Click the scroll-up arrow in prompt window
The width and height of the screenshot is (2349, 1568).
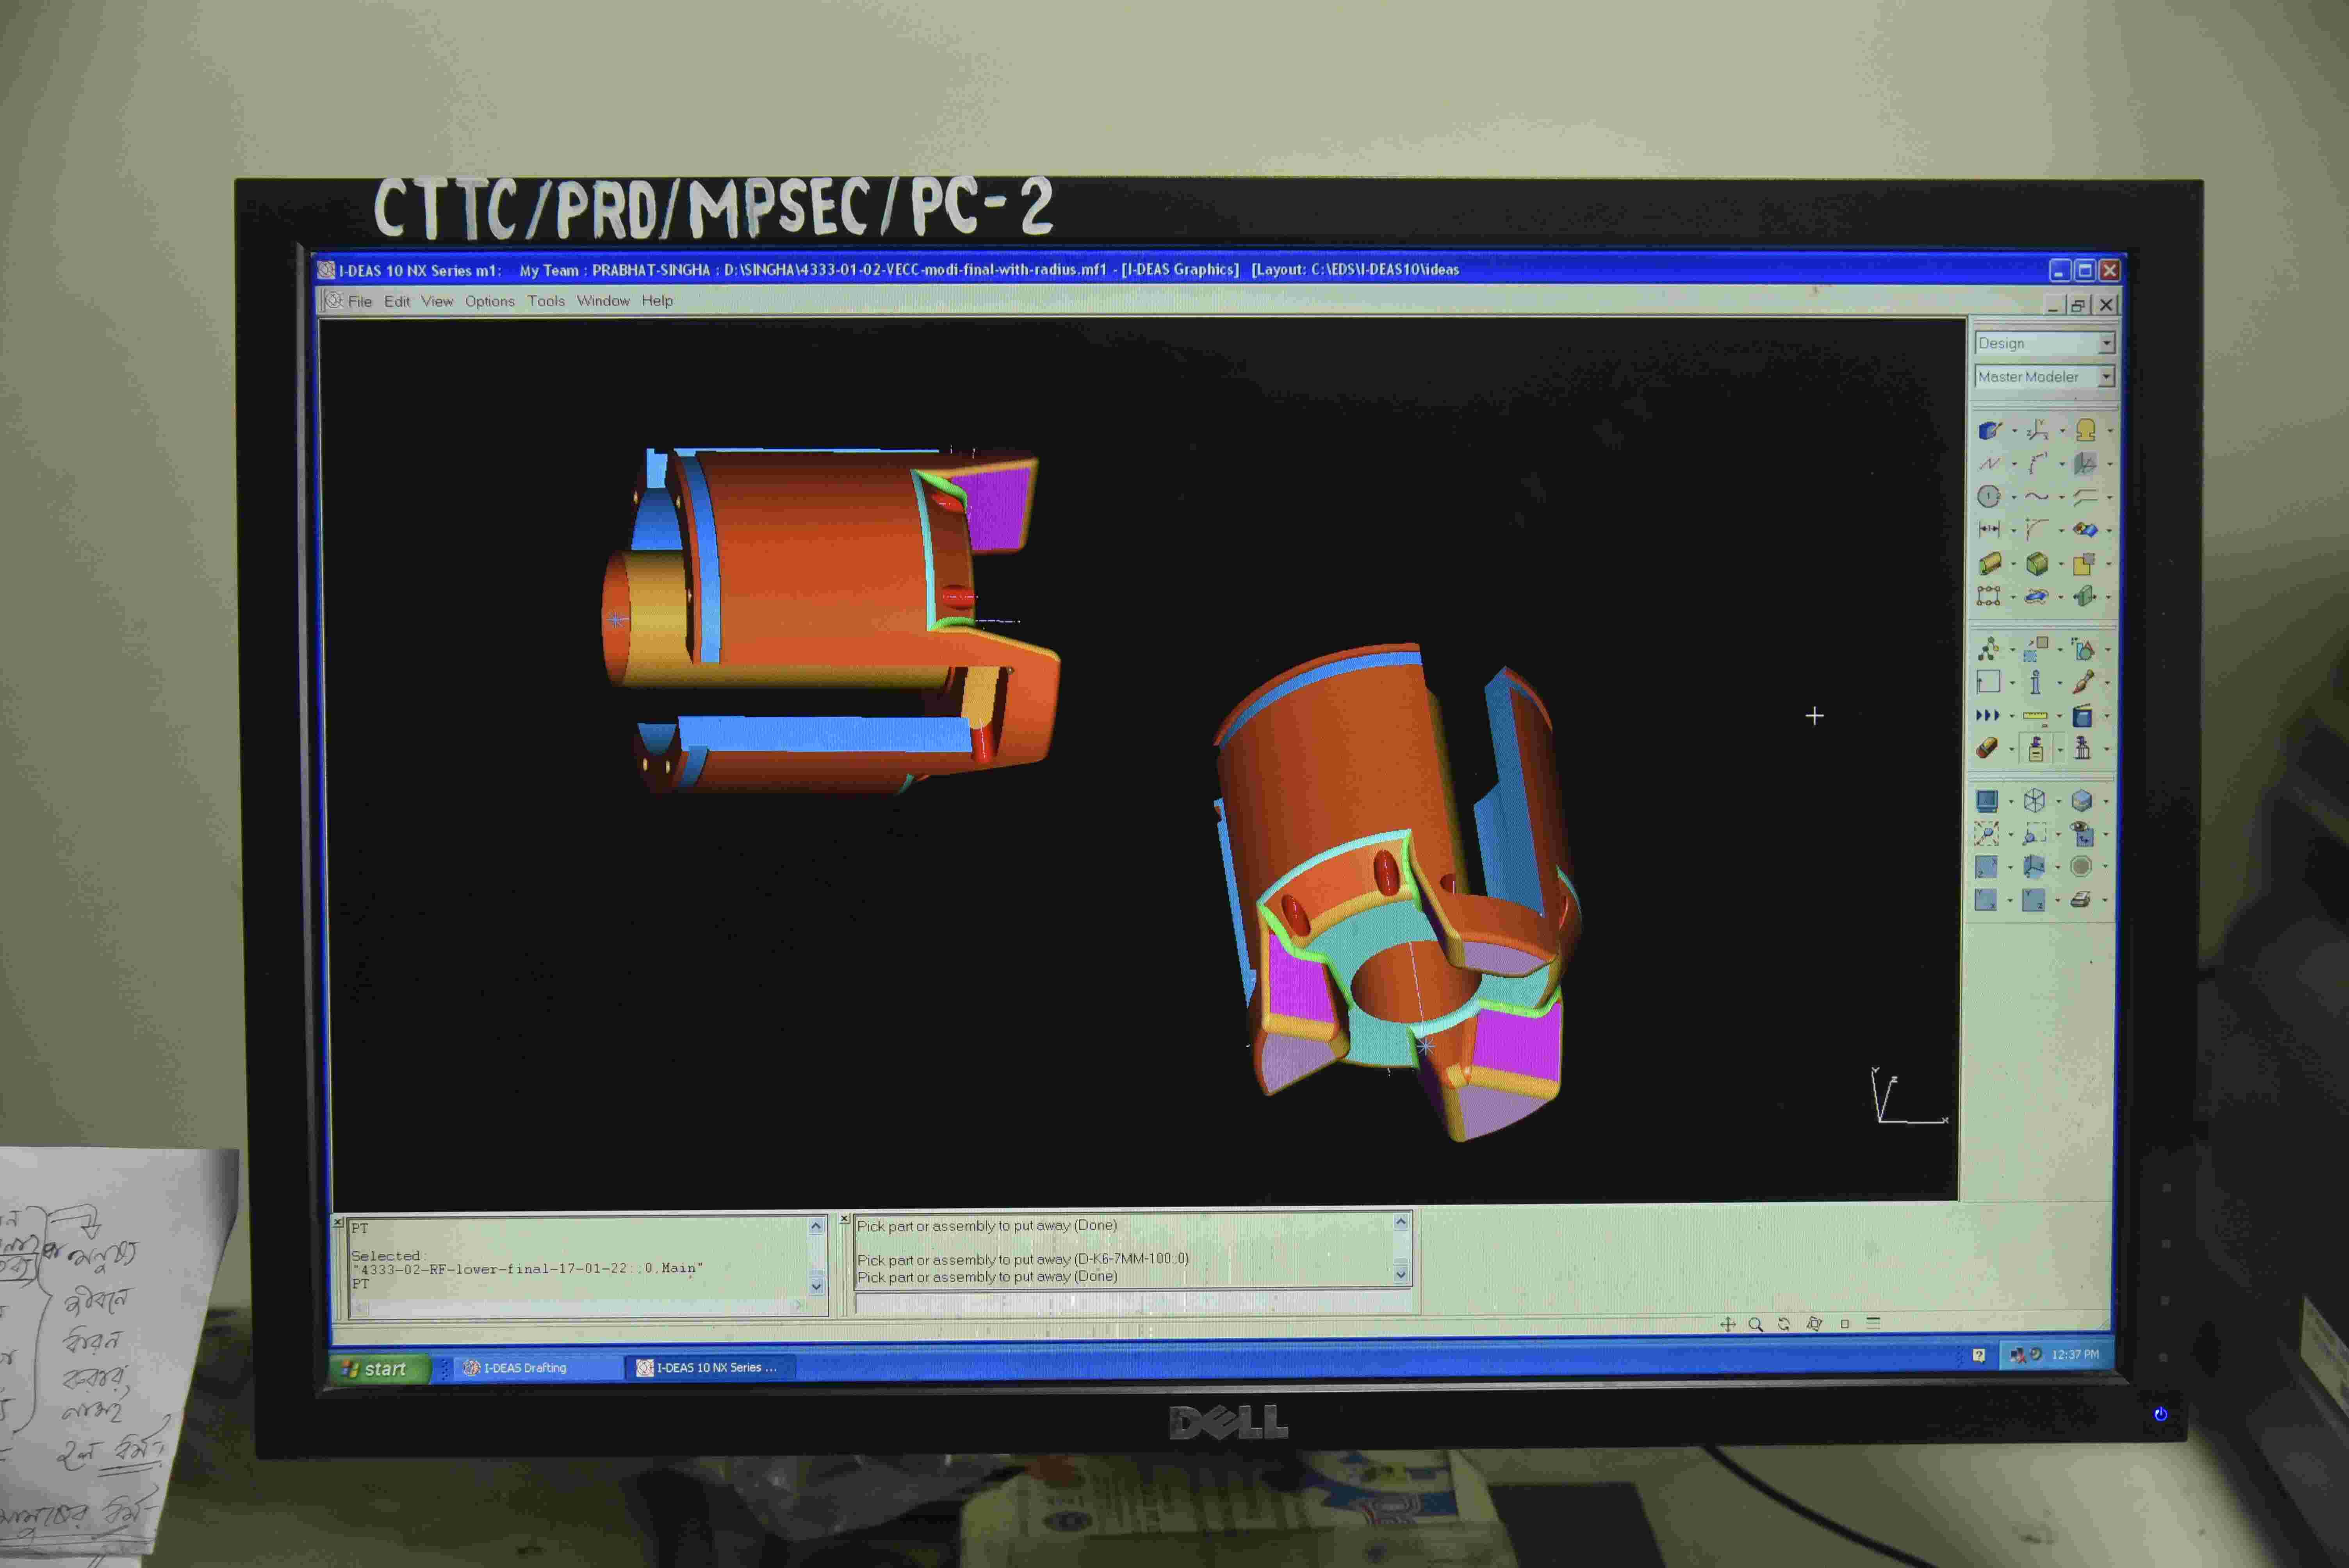(x=1401, y=1222)
